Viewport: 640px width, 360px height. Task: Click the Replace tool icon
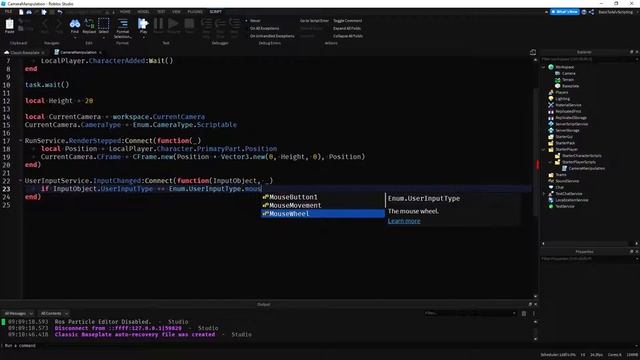tap(89, 24)
